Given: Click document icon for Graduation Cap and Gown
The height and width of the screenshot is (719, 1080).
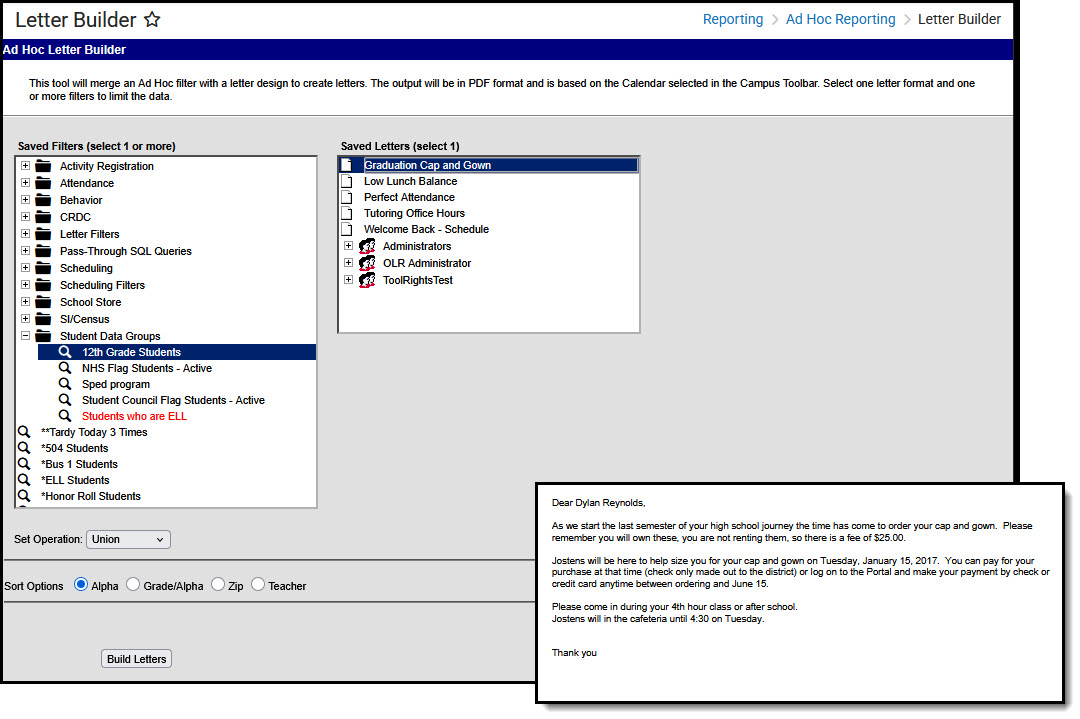Looking at the screenshot, I should [x=347, y=165].
